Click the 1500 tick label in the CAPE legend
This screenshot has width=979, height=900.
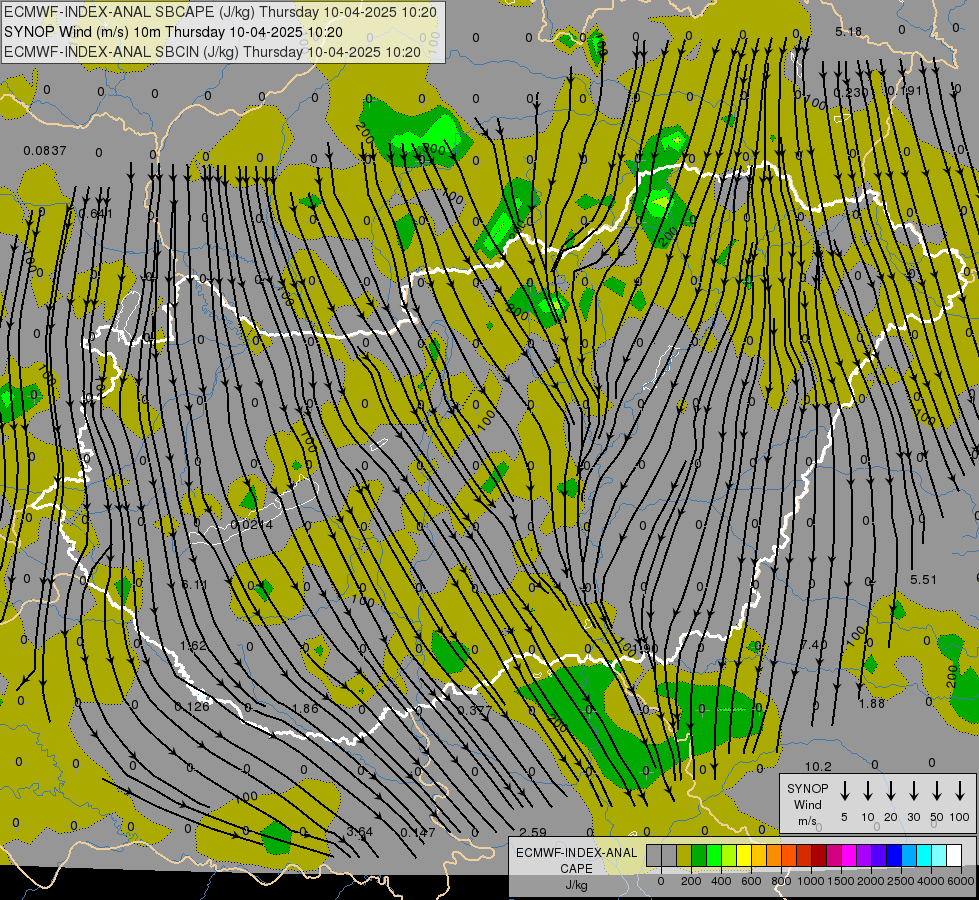click(841, 881)
